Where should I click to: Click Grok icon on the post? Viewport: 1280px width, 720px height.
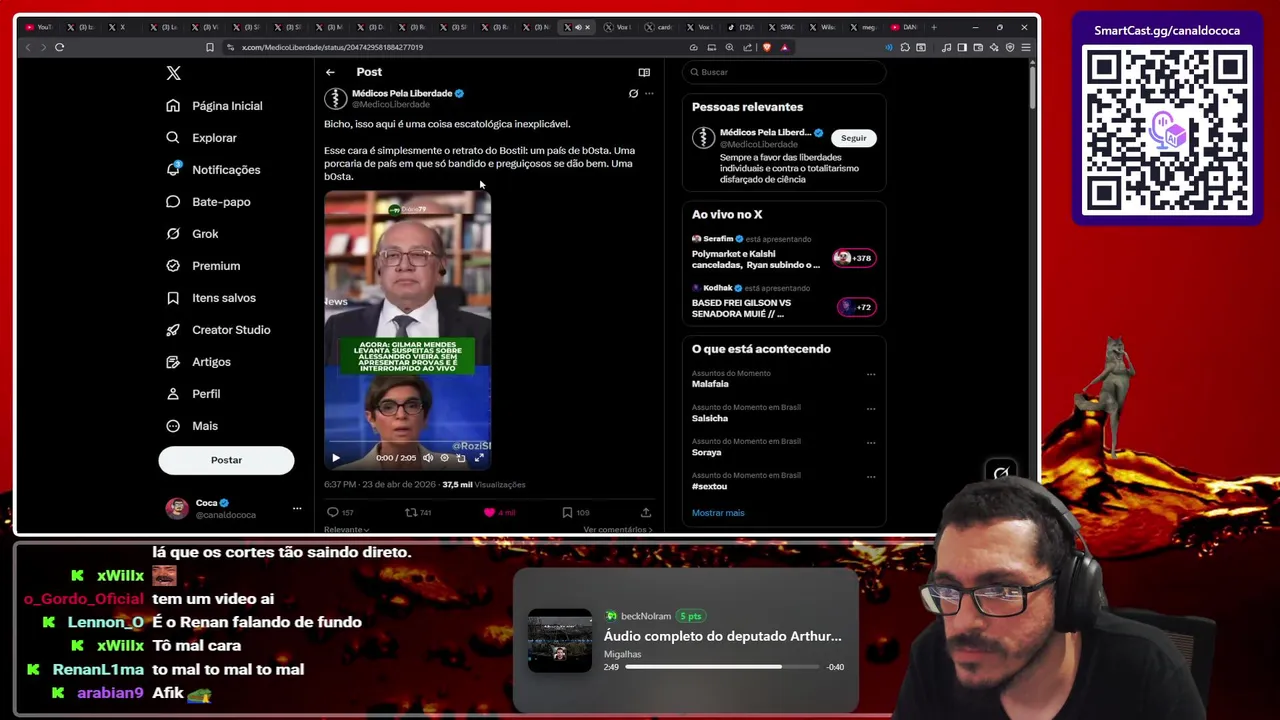(633, 93)
